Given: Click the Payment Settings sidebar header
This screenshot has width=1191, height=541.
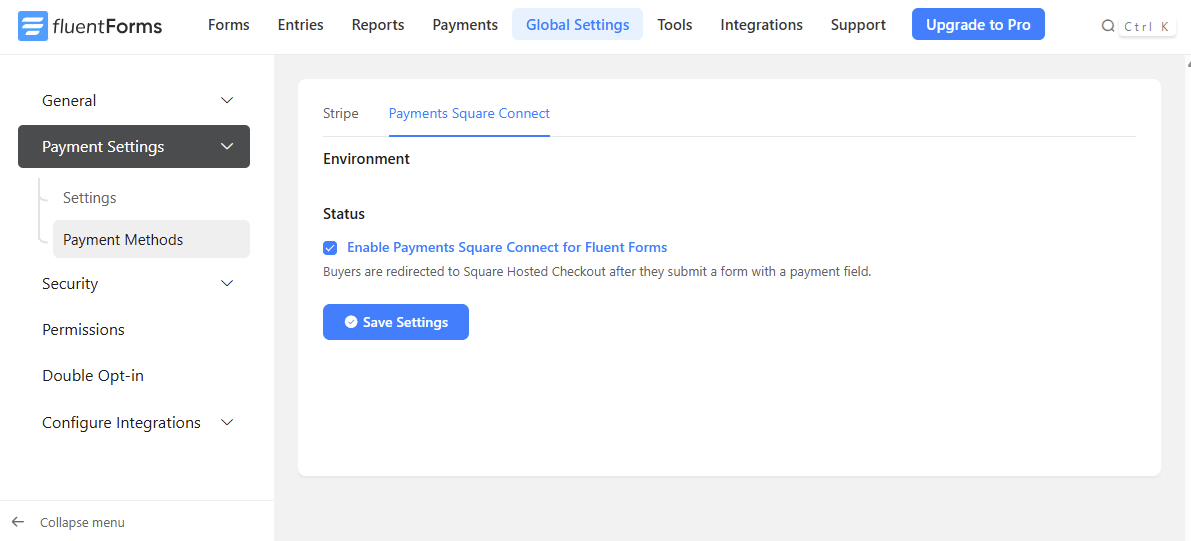Looking at the screenshot, I should [134, 147].
